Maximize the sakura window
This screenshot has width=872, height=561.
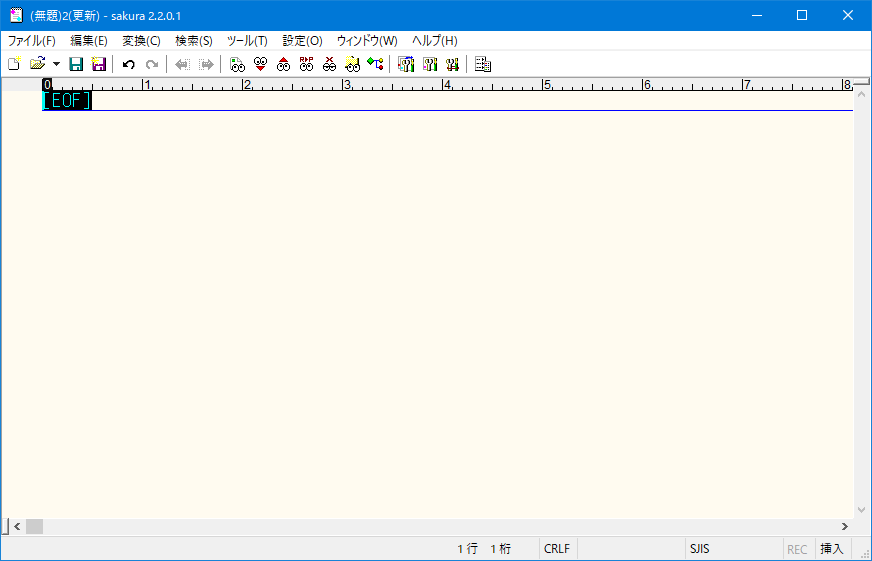tap(802, 15)
